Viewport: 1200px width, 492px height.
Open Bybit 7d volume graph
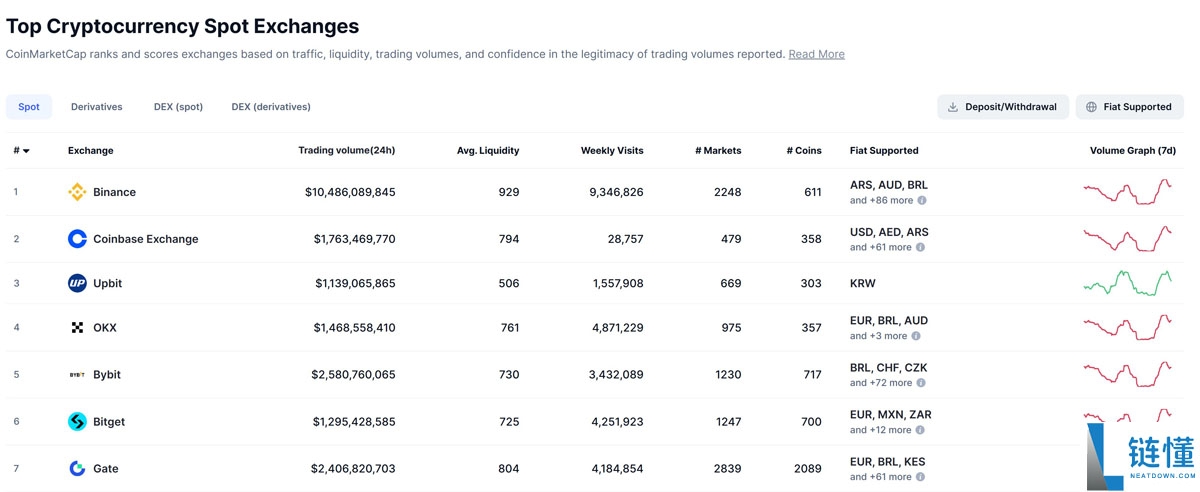(x=1128, y=374)
